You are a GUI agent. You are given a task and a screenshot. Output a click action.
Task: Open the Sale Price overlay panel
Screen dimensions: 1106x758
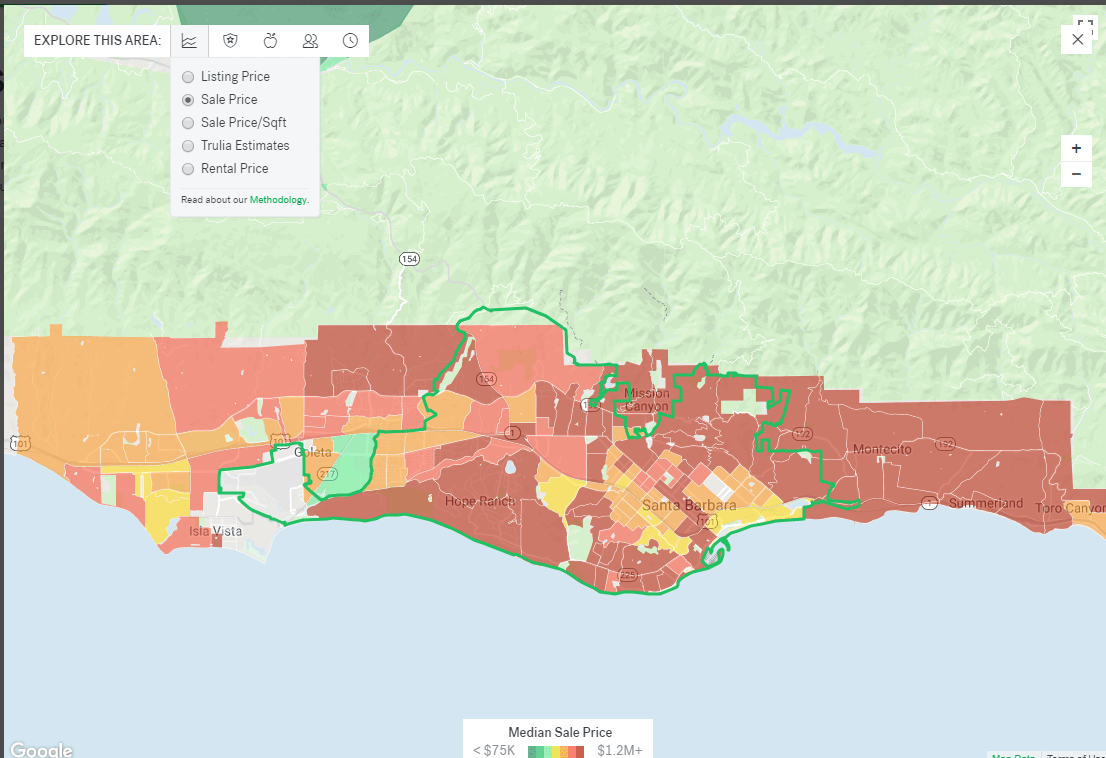[x=188, y=99]
